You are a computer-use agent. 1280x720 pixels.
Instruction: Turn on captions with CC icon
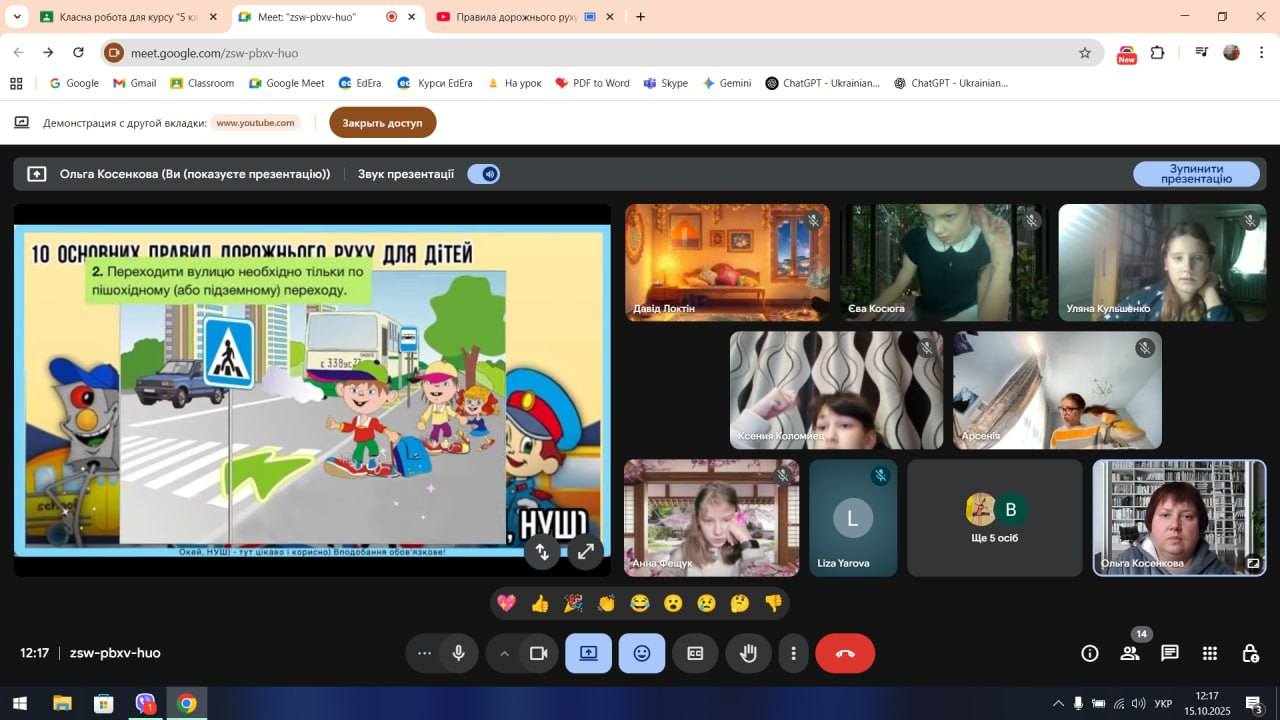click(695, 654)
